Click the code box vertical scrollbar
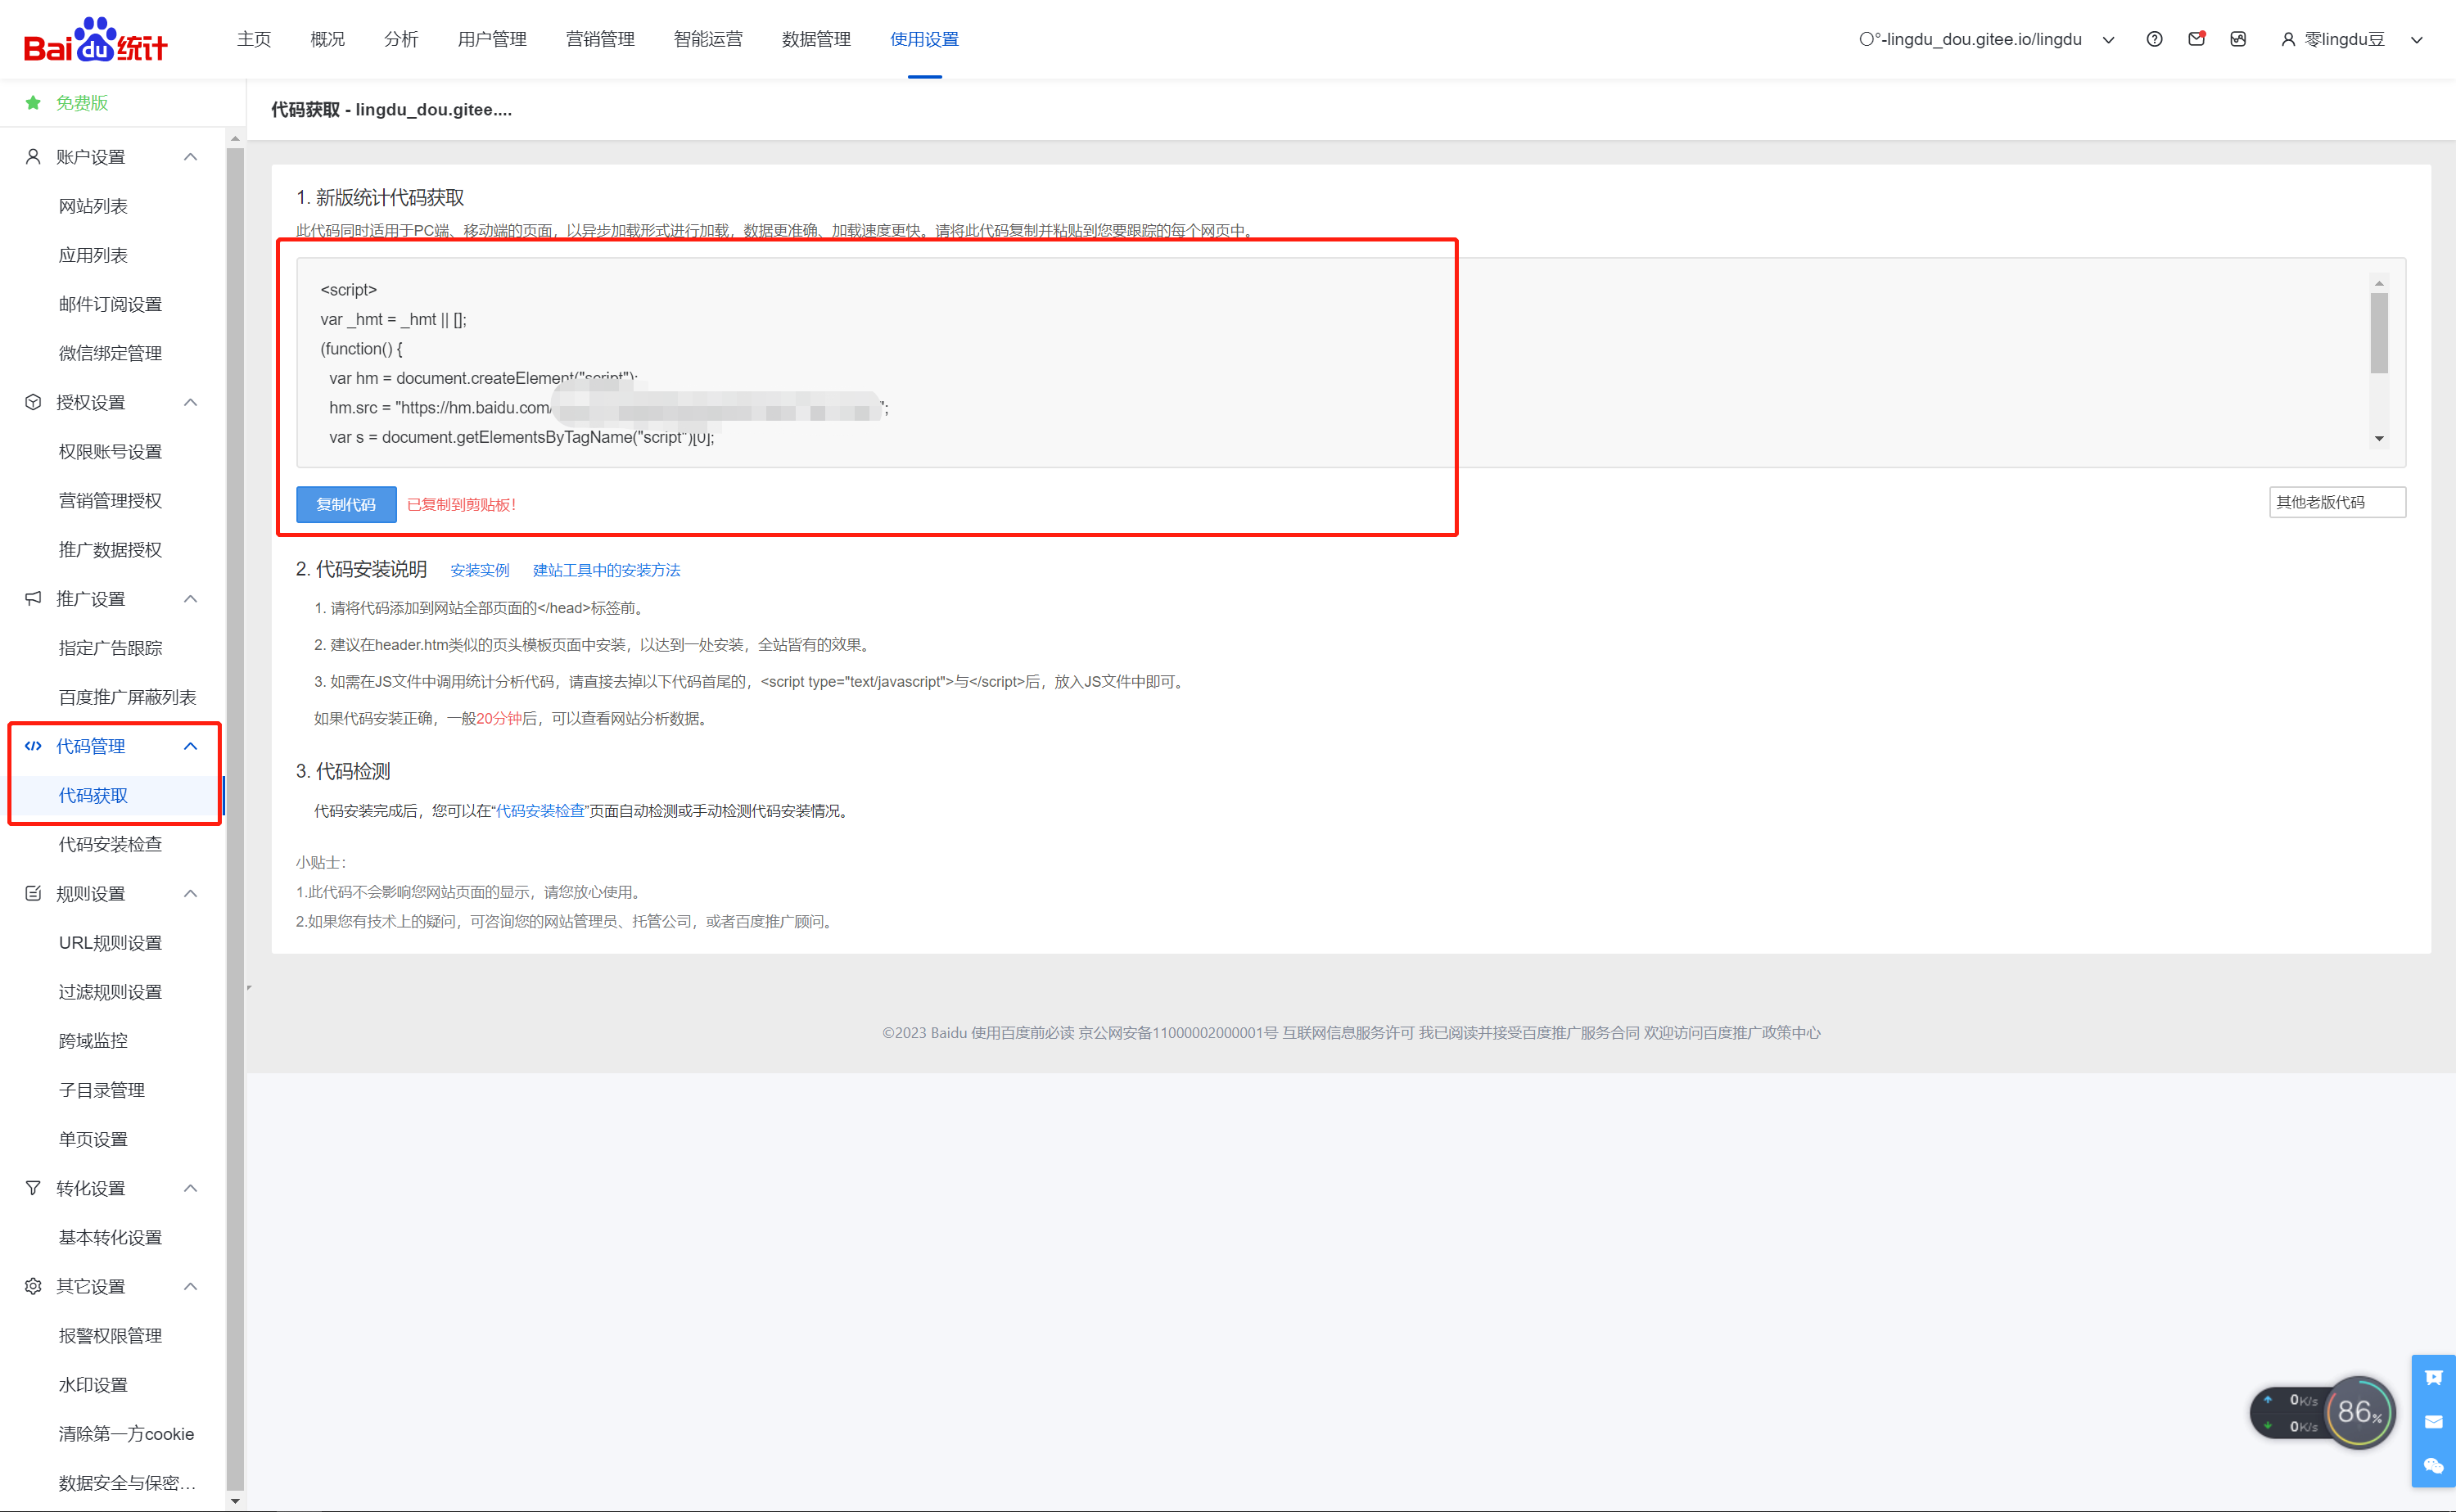The image size is (2456, 1512). (x=2379, y=334)
